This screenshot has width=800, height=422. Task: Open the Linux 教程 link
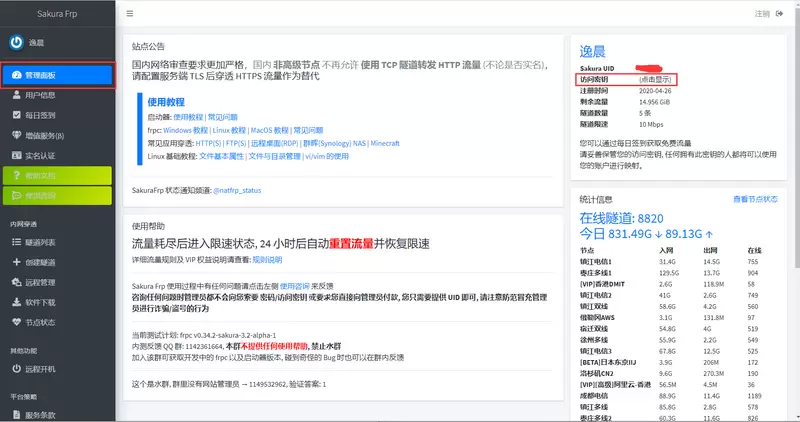pyautogui.click(x=230, y=130)
